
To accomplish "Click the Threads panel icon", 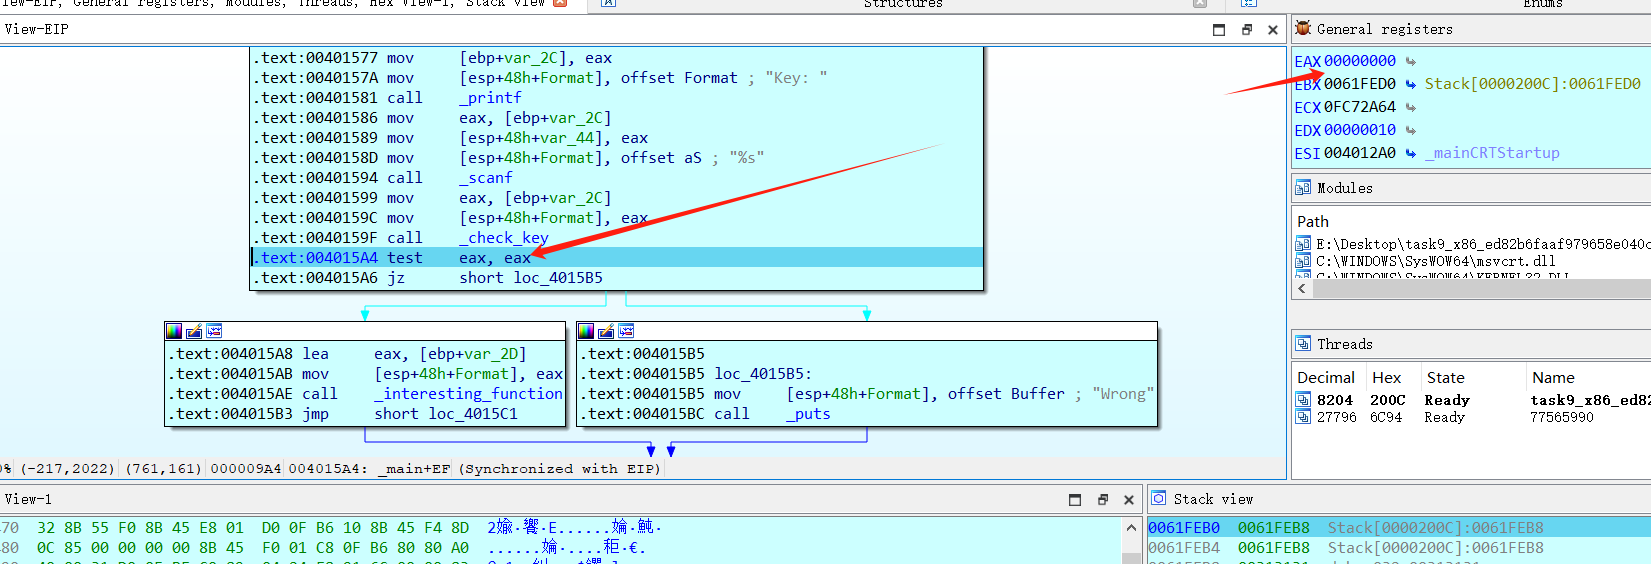I will point(1303,343).
